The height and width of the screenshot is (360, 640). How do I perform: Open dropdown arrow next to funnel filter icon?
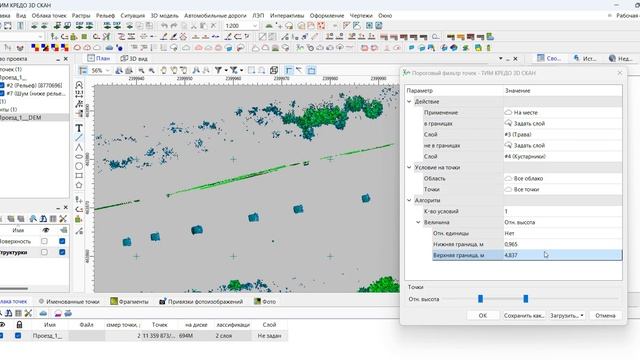[x=226, y=70]
